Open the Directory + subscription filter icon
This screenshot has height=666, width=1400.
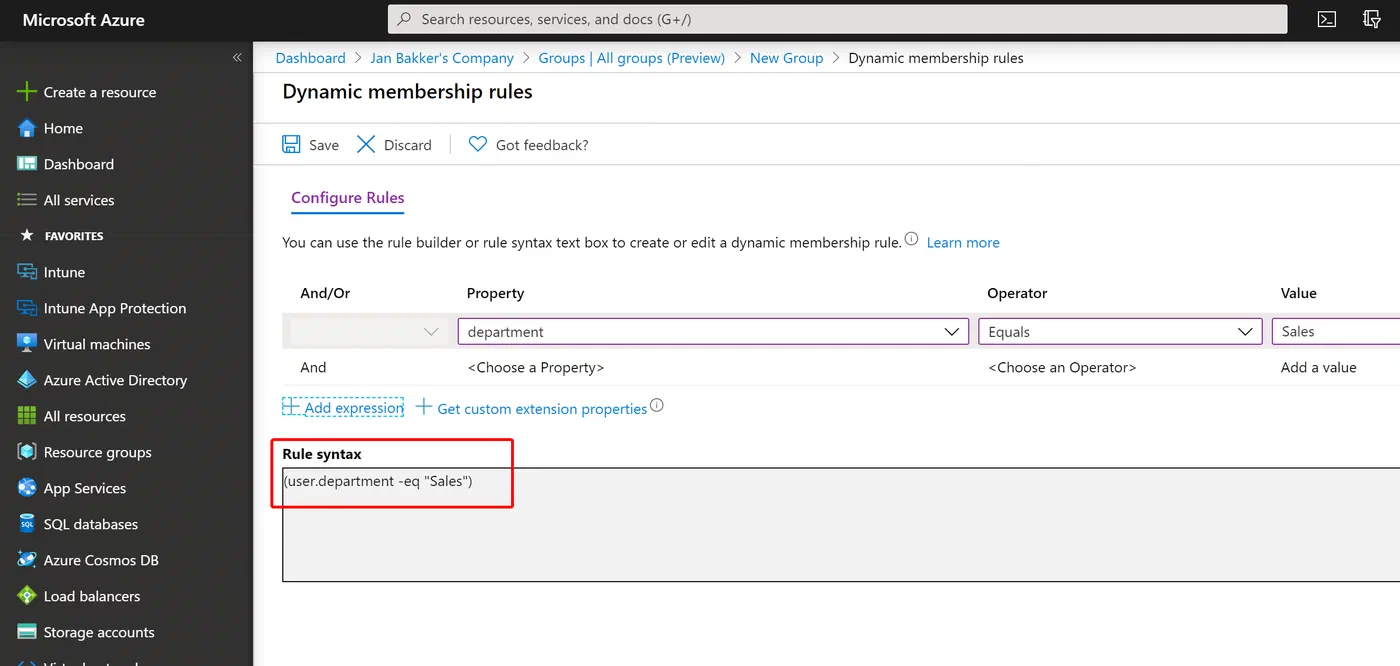point(1372,19)
